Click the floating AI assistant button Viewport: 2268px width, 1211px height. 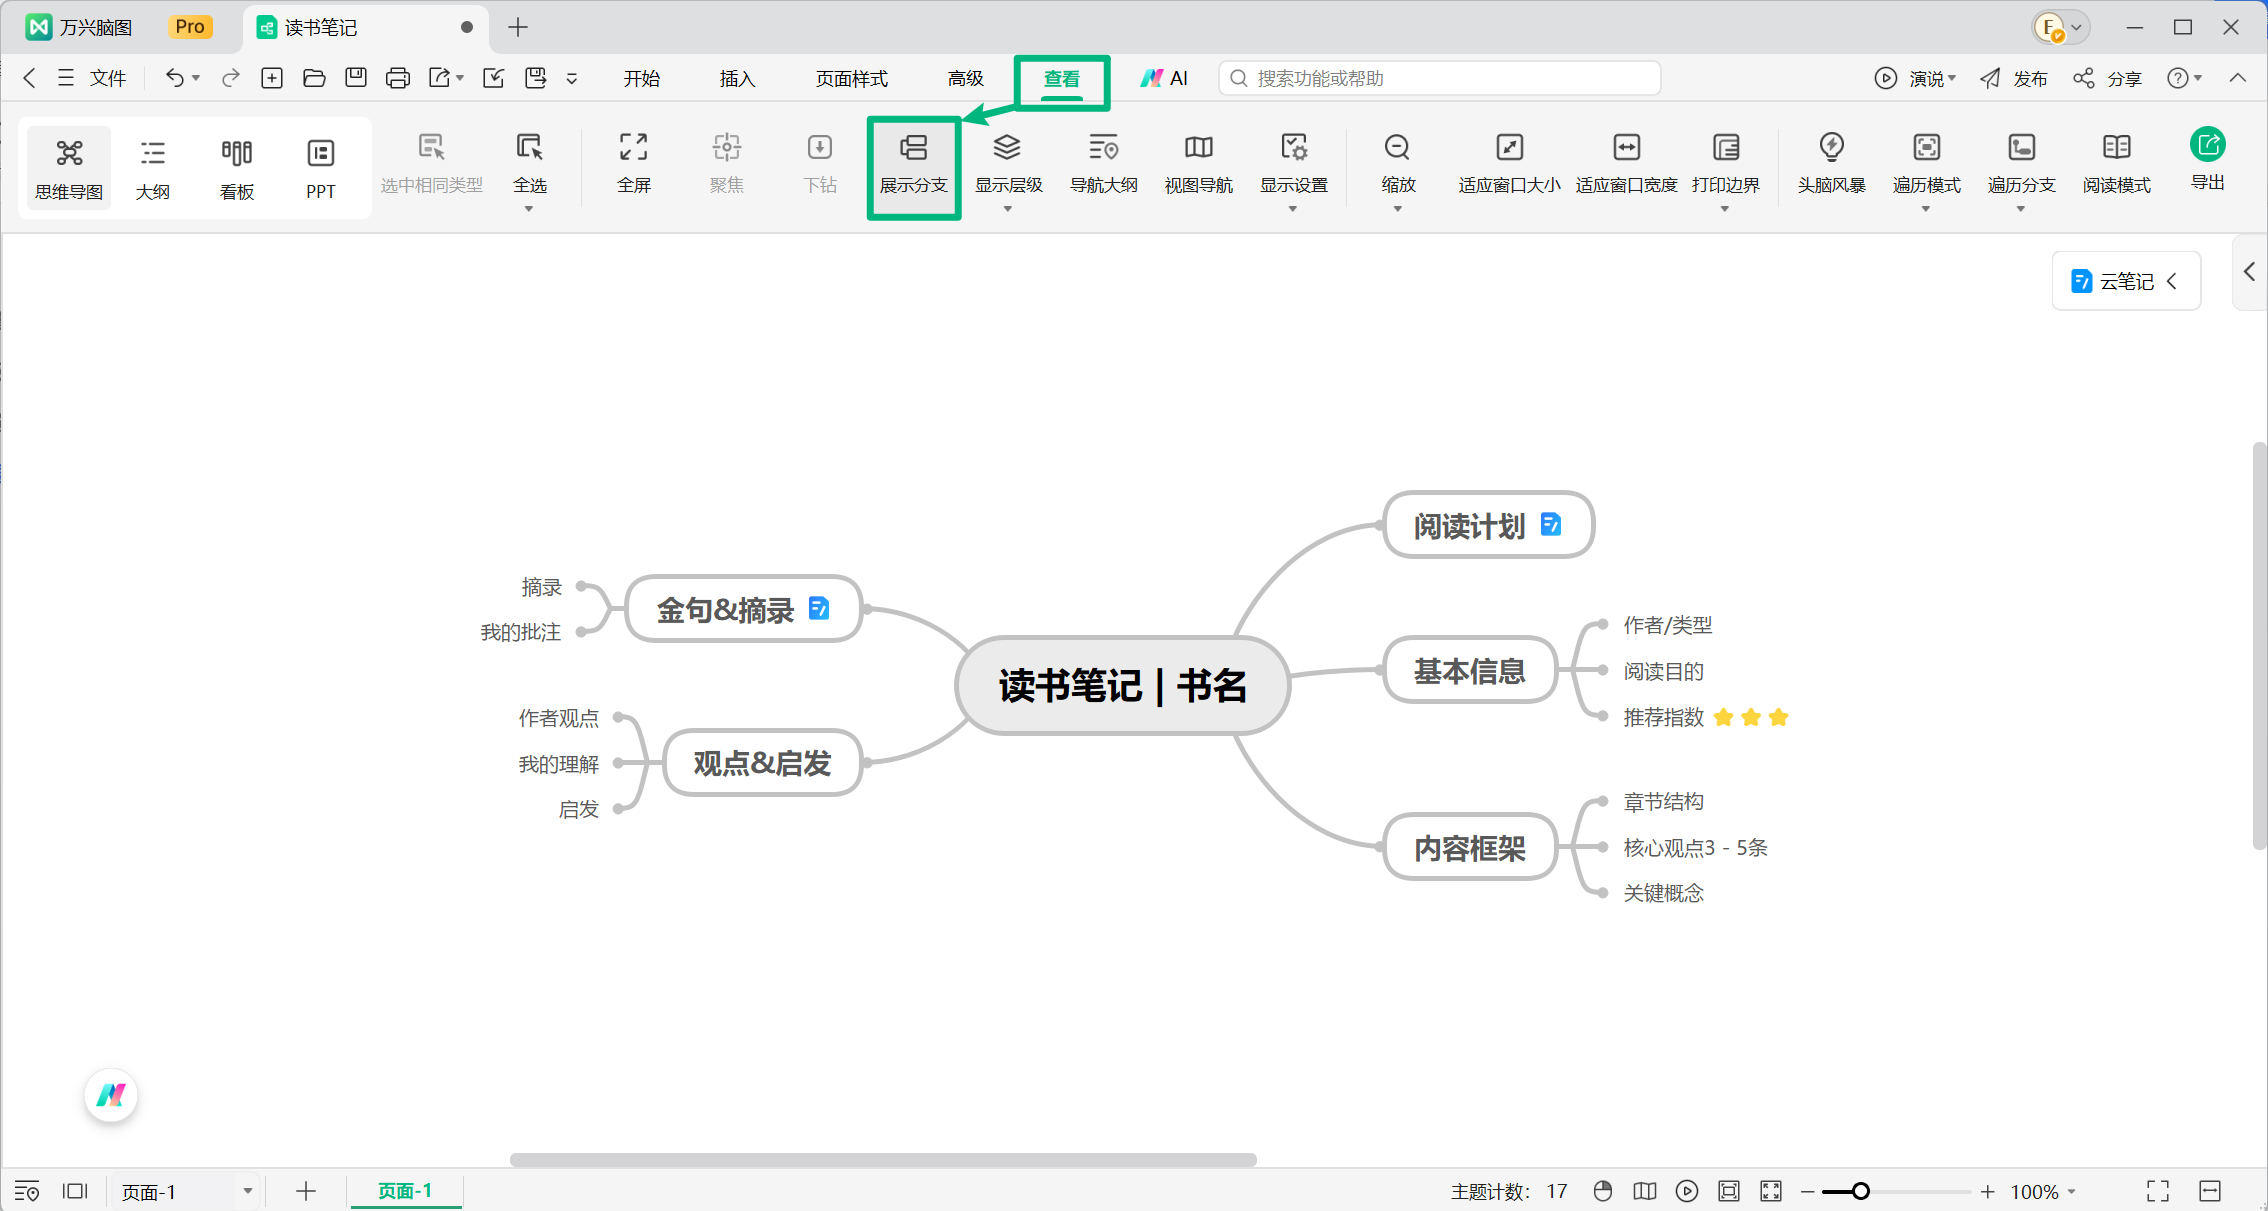111,1095
